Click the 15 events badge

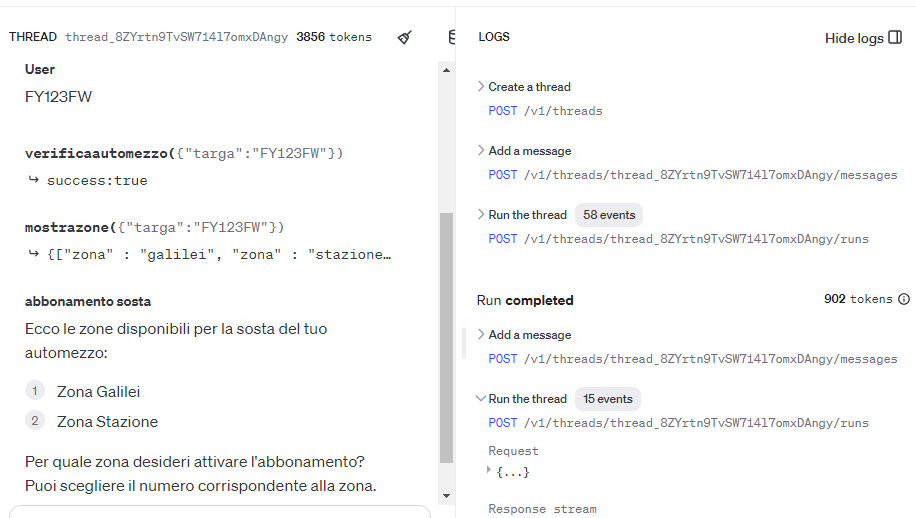point(608,399)
